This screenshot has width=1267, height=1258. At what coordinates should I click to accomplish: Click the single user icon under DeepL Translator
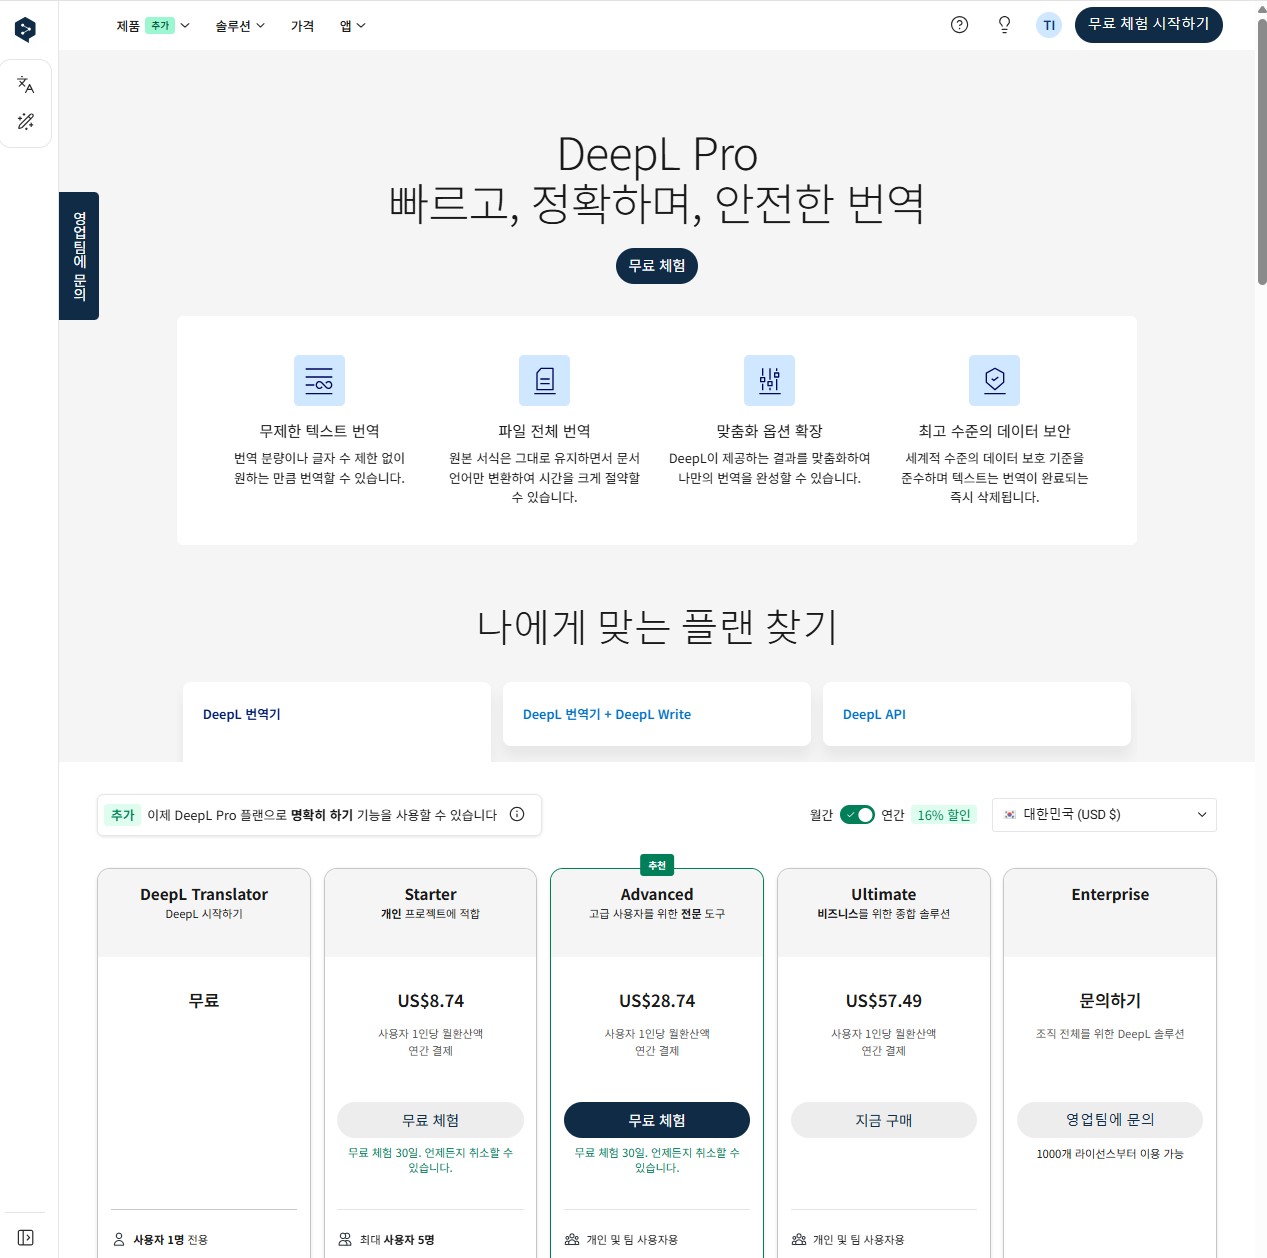coord(119,1240)
